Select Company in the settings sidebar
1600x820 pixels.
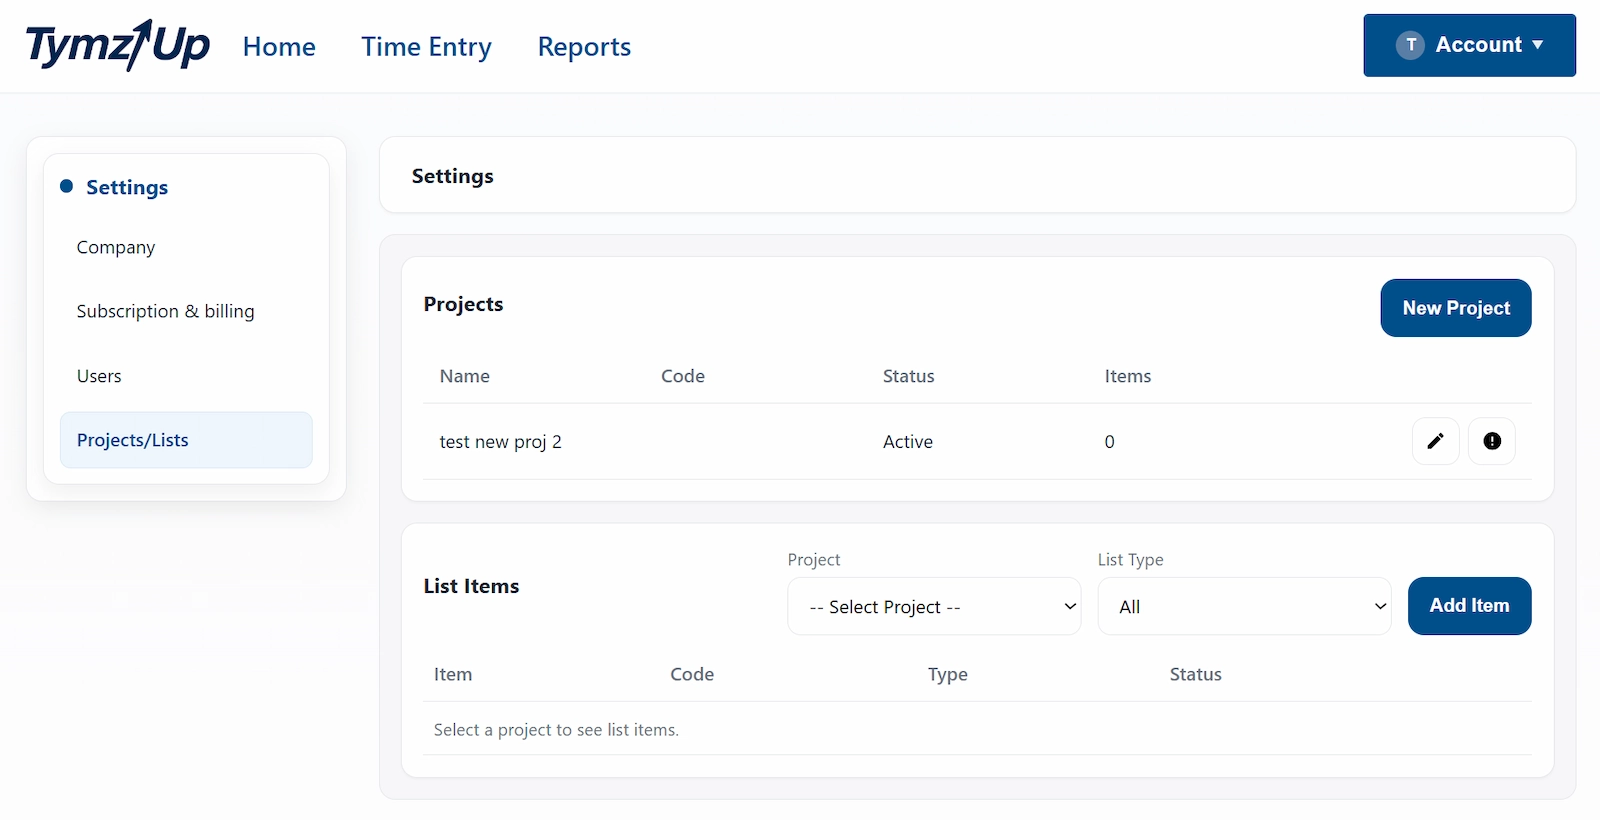click(116, 247)
